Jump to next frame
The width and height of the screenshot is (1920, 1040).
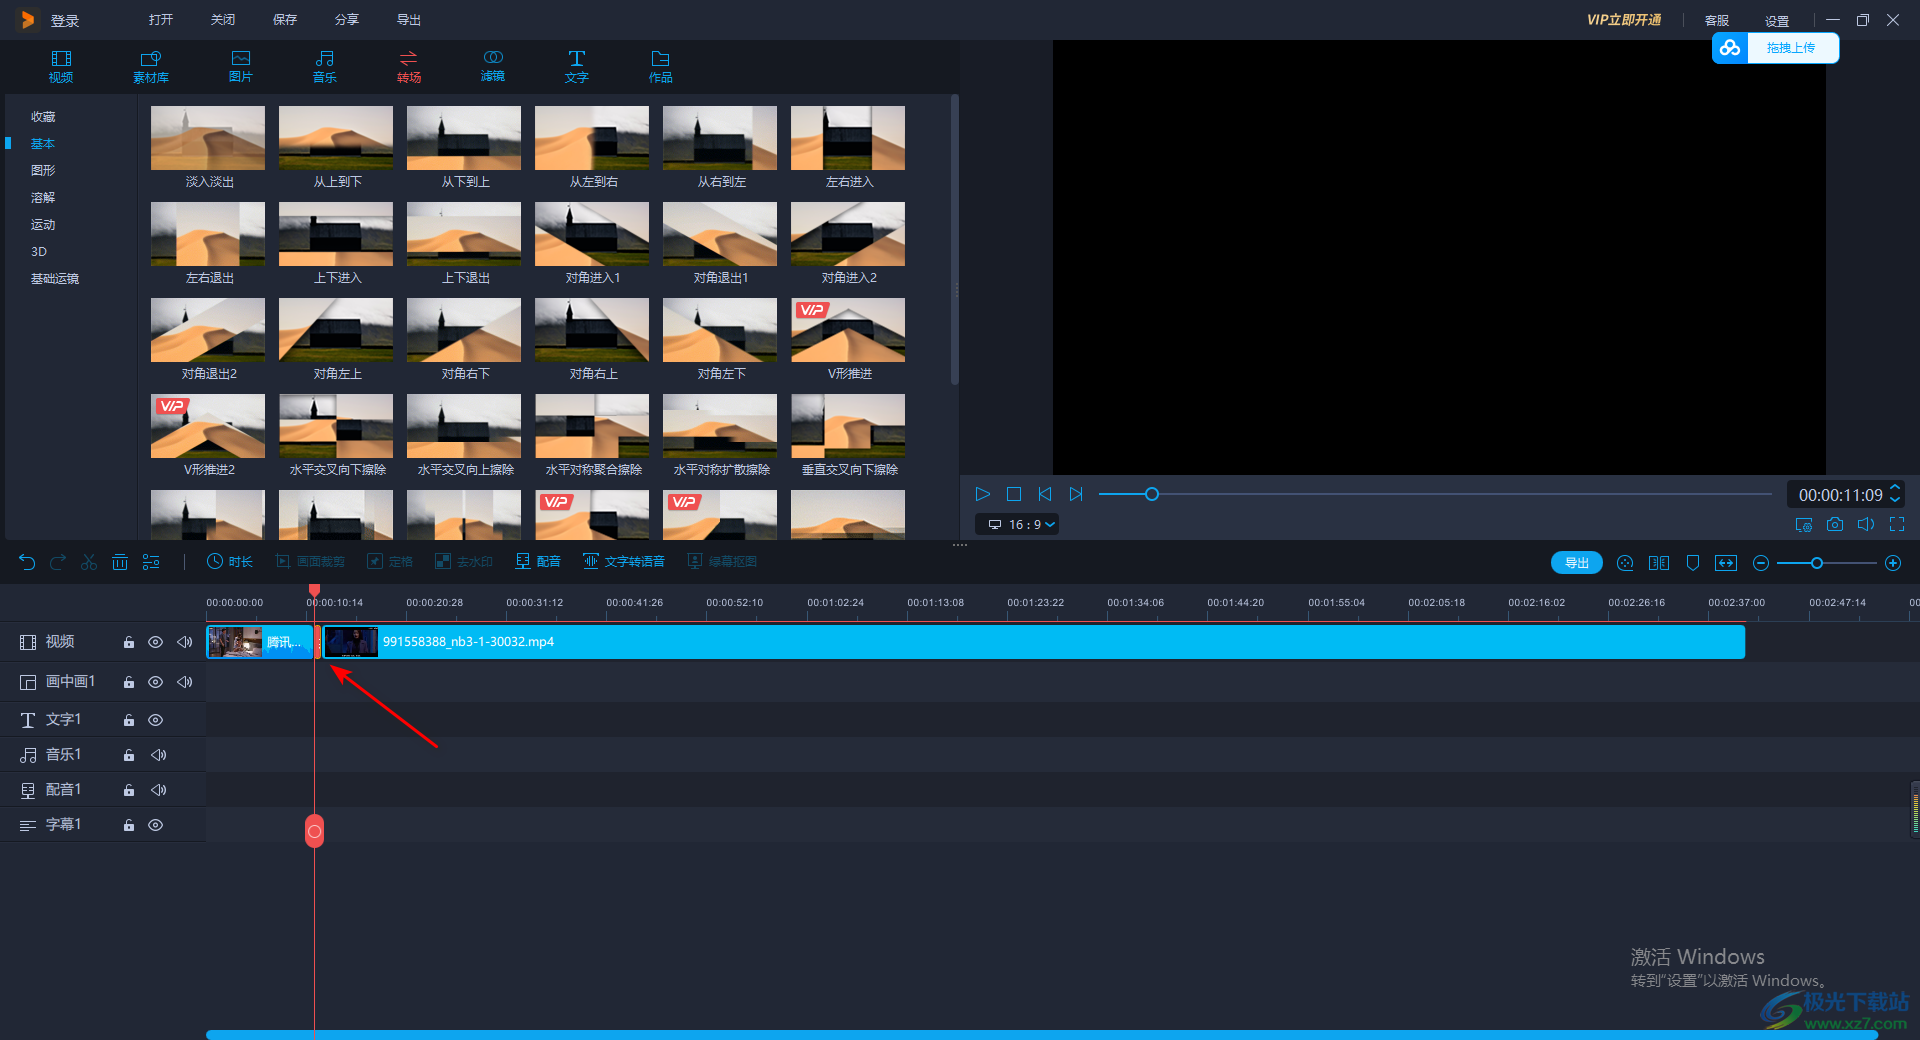[x=1076, y=494]
